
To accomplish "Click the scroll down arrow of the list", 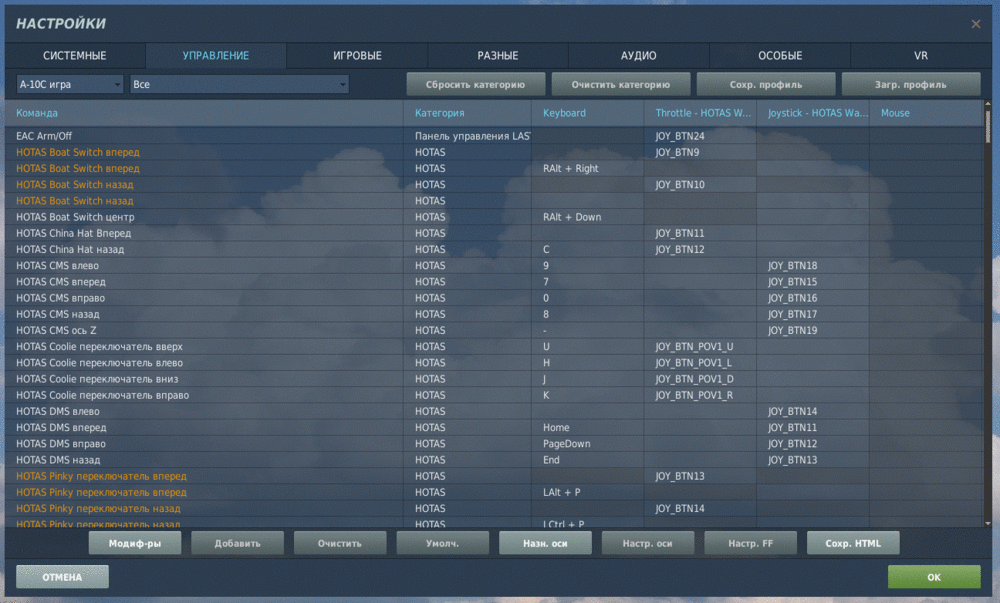I will pos(988,523).
